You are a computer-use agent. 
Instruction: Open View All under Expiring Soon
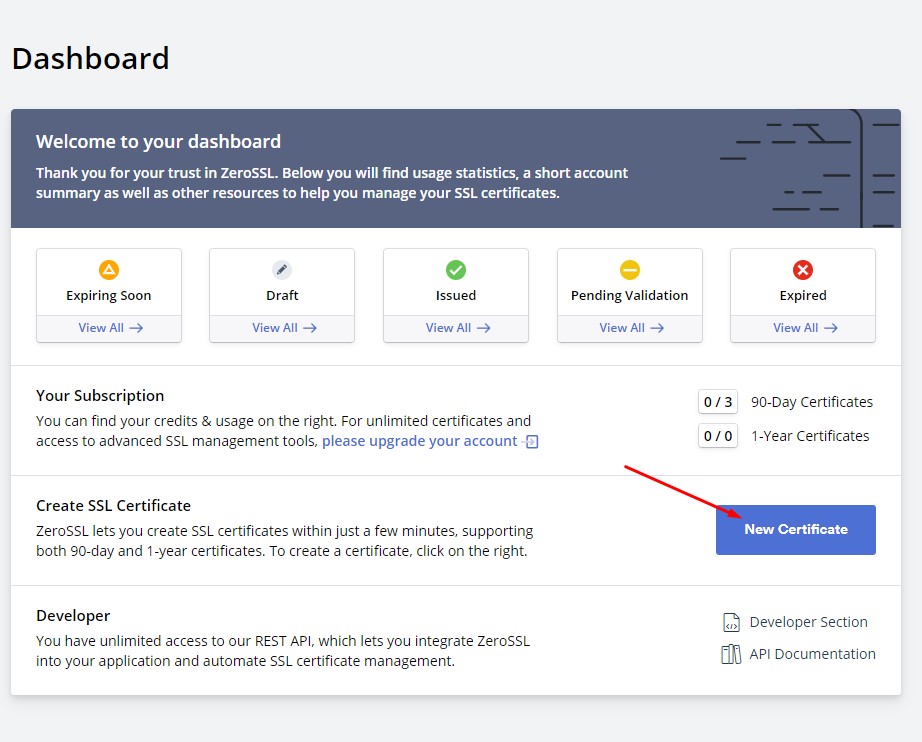pyautogui.click(x=111, y=328)
